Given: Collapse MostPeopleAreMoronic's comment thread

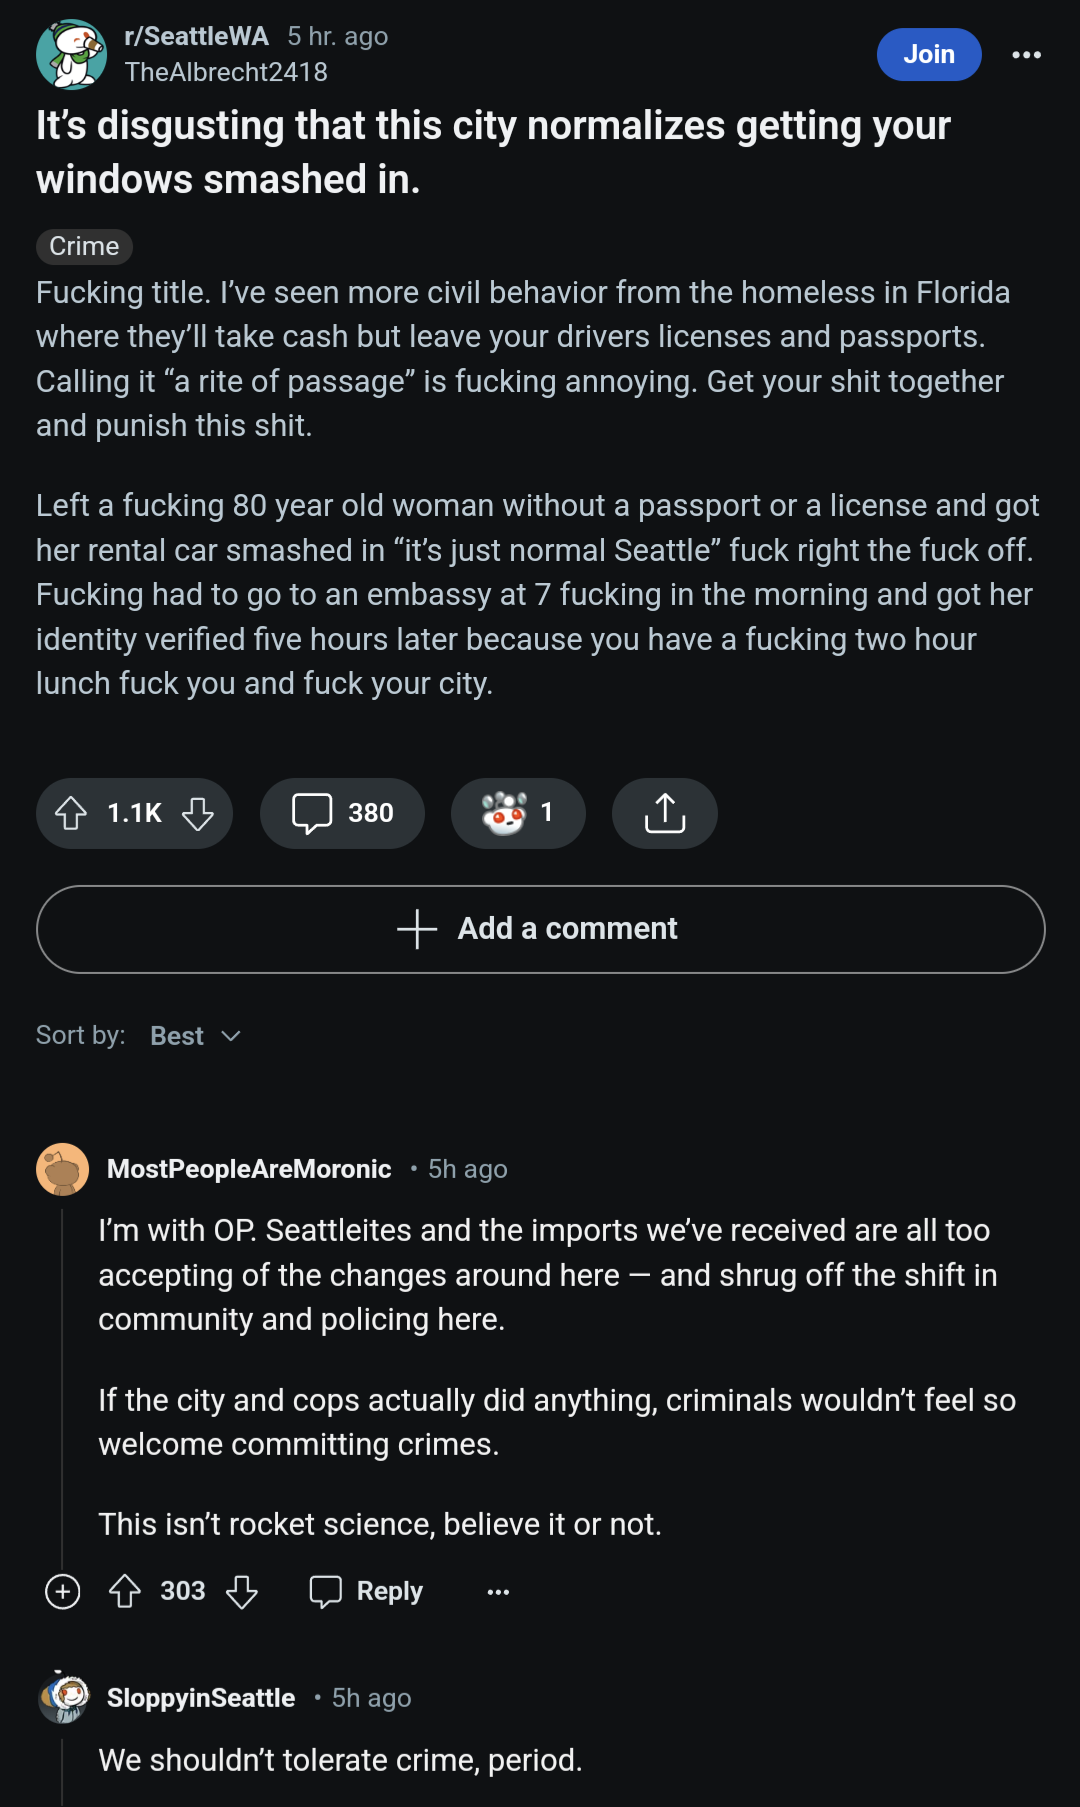Looking at the screenshot, I should (x=63, y=1591).
